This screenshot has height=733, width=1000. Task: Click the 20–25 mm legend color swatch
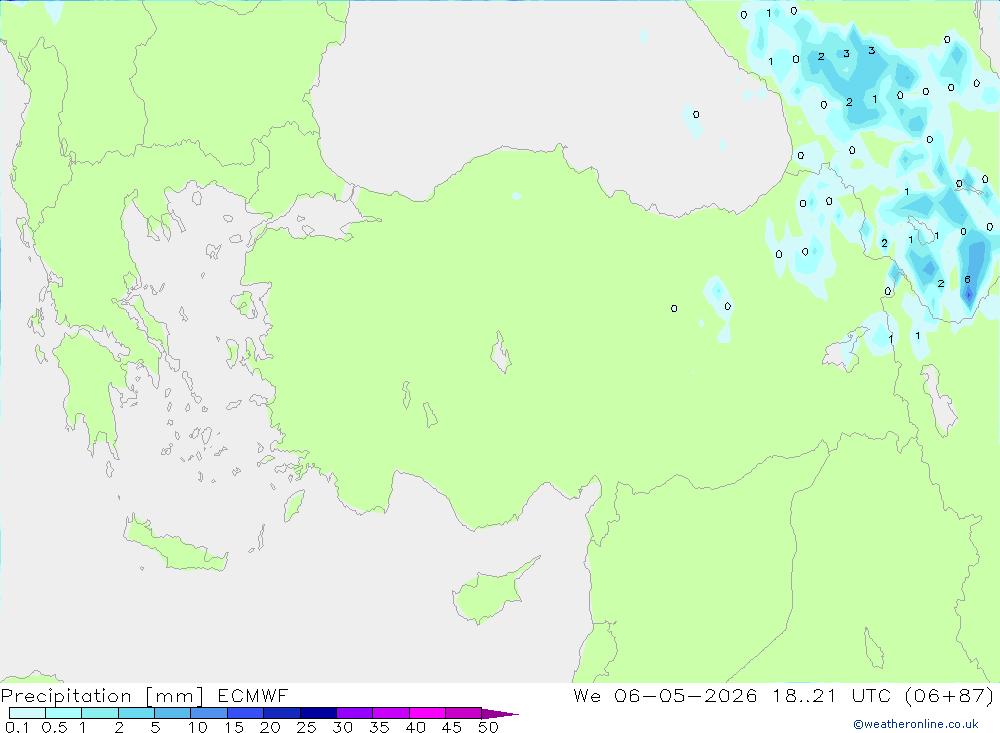[282, 713]
